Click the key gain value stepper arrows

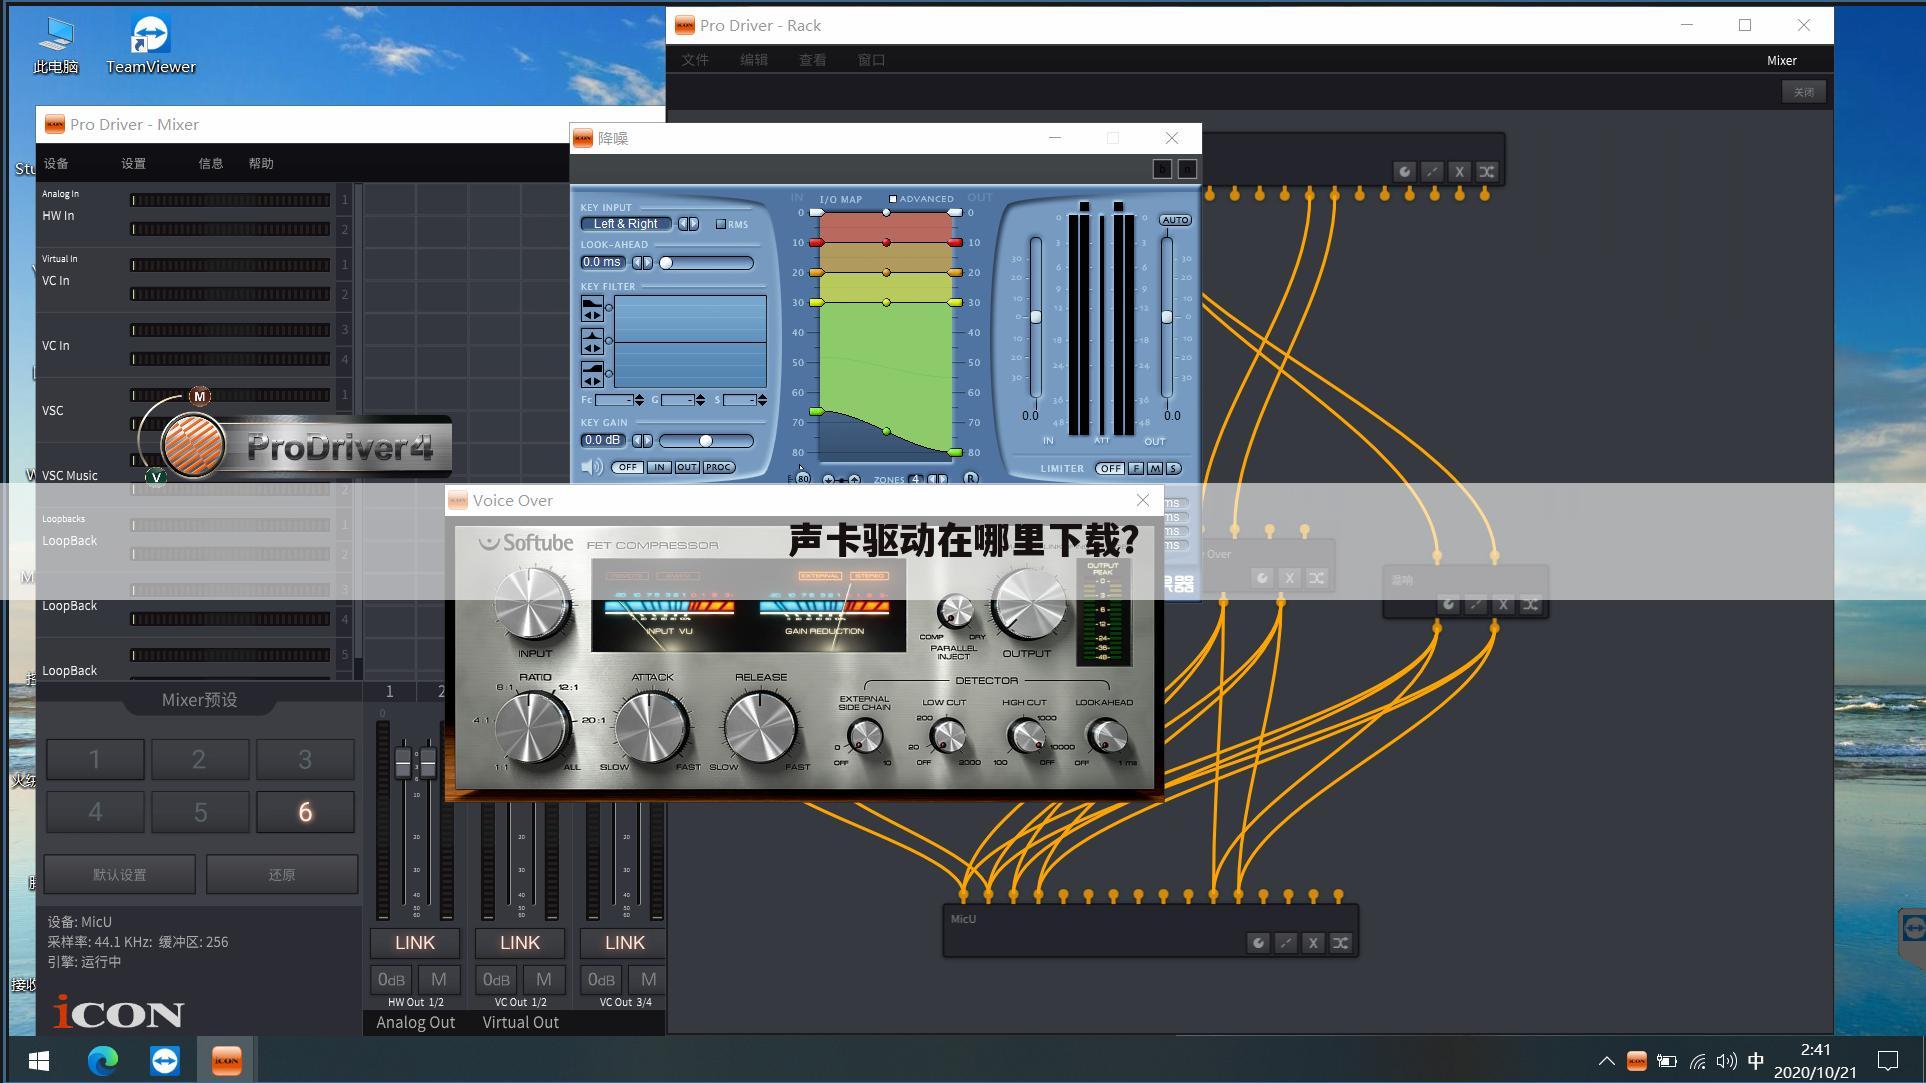(642, 441)
